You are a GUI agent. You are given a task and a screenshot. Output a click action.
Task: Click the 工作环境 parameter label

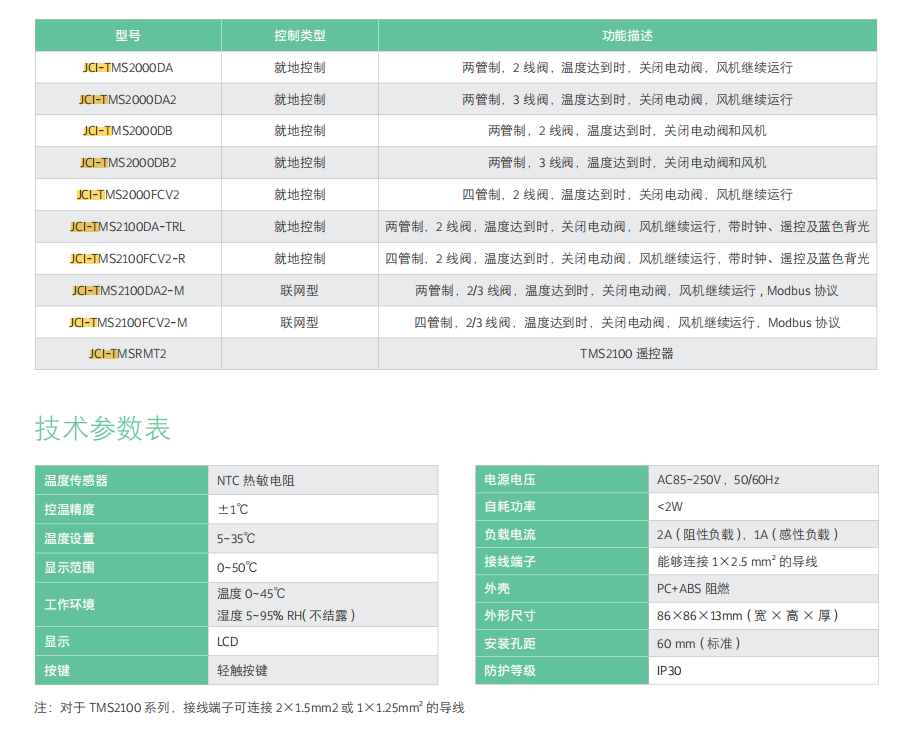click(x=70, y=604)
